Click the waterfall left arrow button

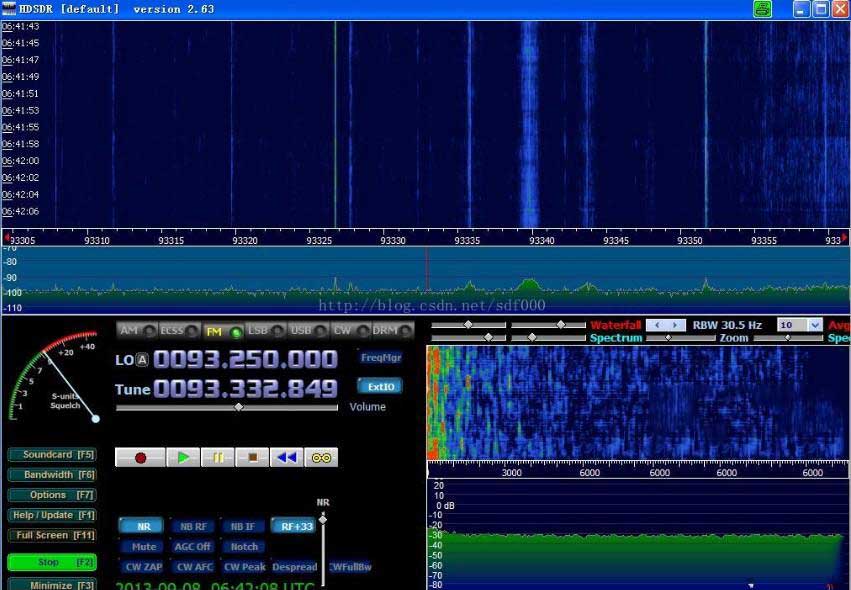tap(657, 325)
